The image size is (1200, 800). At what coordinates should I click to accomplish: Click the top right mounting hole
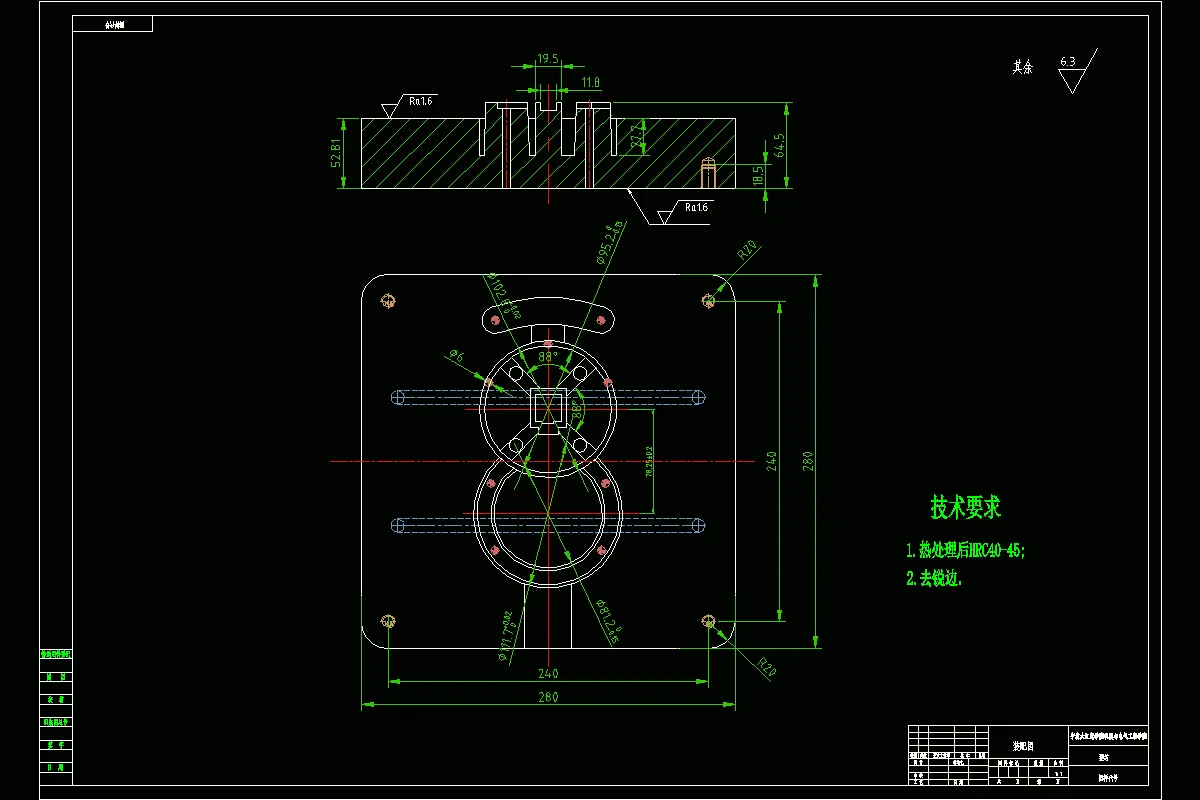pyautogui.click(x=709, y=300)
